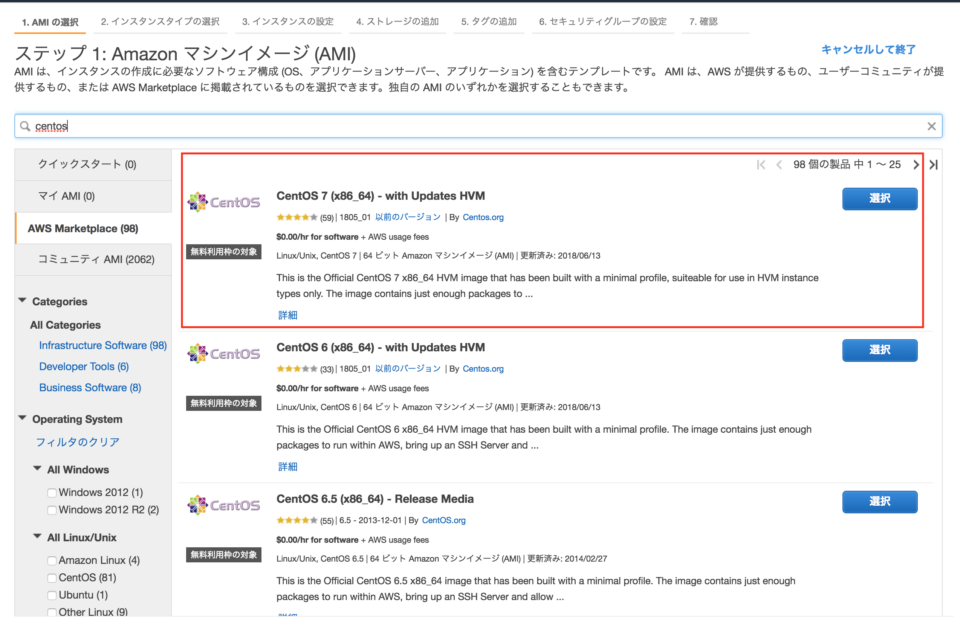This screenshot has height=637, width=960.
Task: Check the Windows 2012 (1) filter
Action: click(x=52, y=492)
